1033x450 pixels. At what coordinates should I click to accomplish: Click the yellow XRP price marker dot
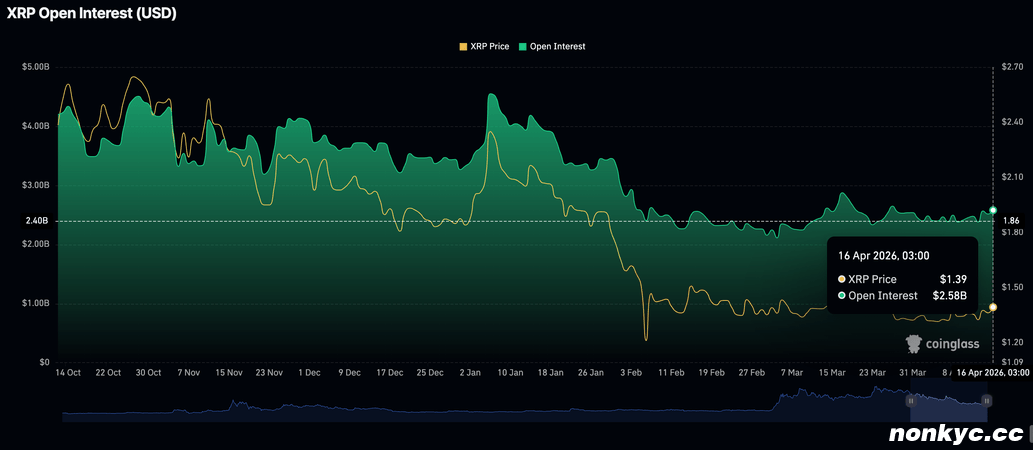pos(993,307)
